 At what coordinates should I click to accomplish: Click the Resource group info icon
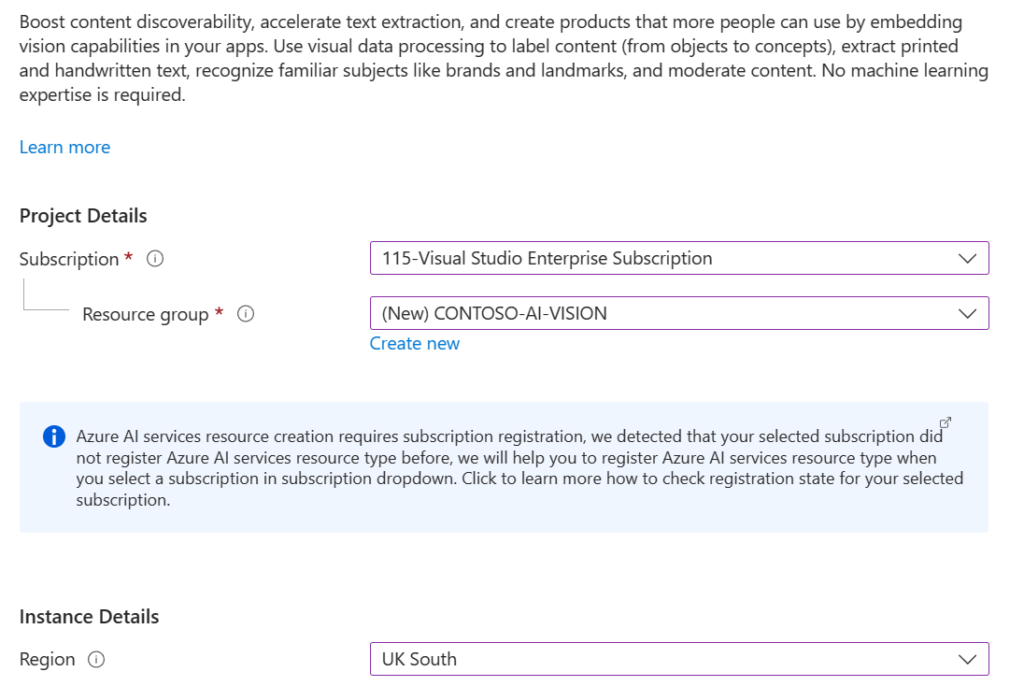tap(246, 314)
